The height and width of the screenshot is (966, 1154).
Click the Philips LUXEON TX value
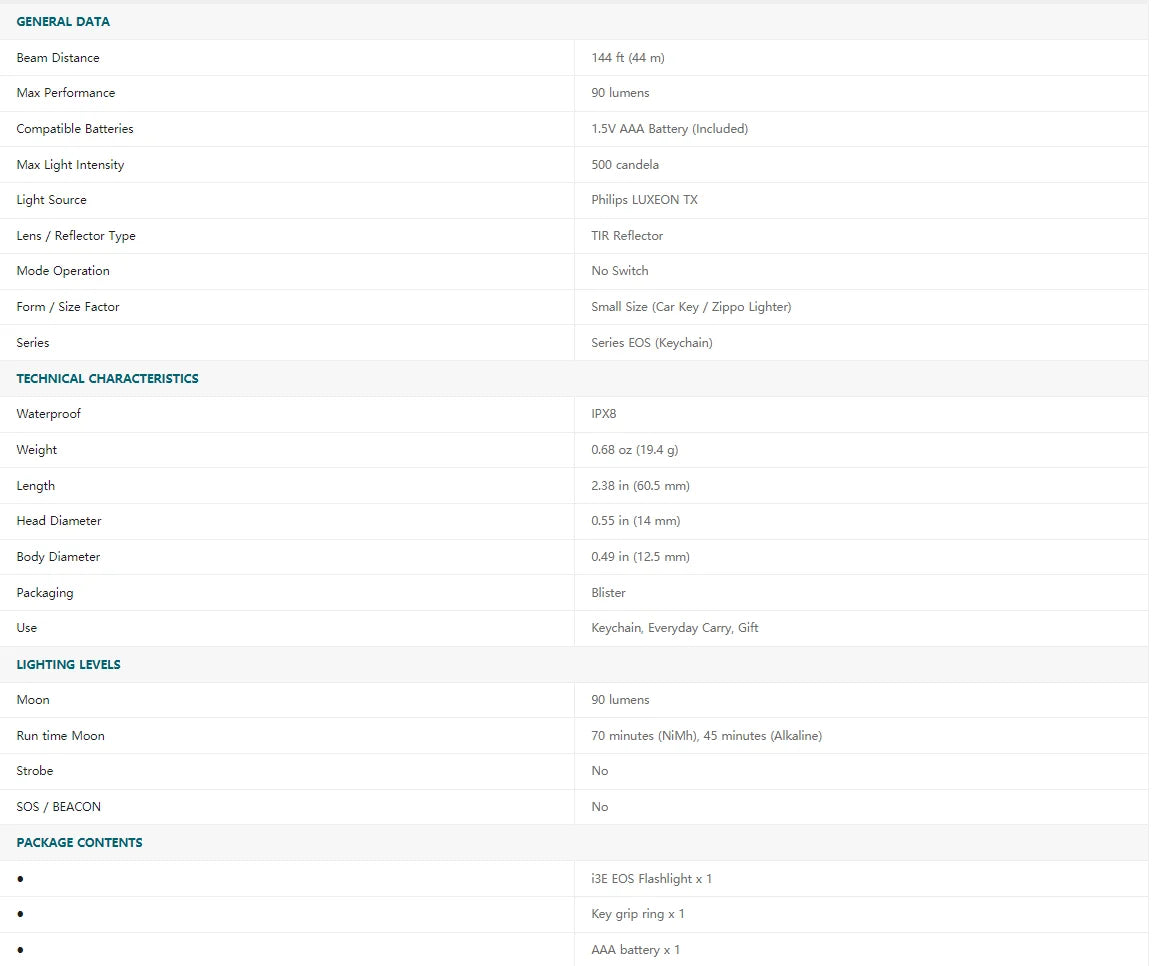pos(644,200)
